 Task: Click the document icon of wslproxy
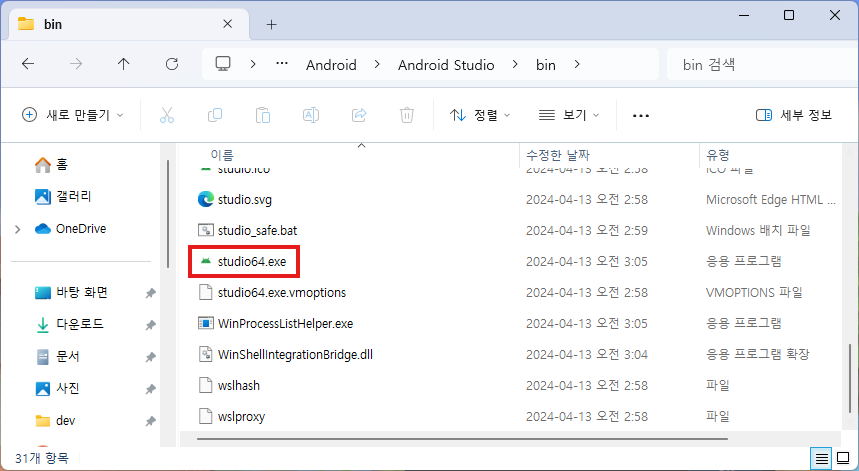point(205,416)
